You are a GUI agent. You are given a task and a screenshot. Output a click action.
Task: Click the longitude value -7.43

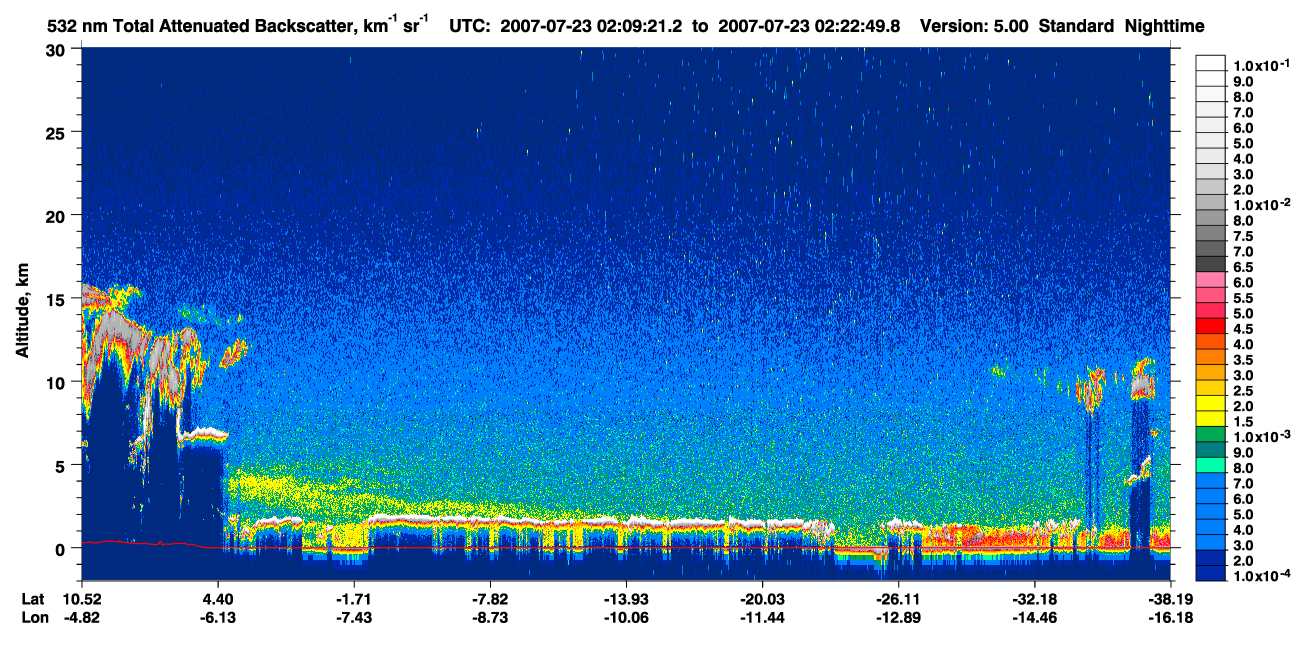click(354, 617)
